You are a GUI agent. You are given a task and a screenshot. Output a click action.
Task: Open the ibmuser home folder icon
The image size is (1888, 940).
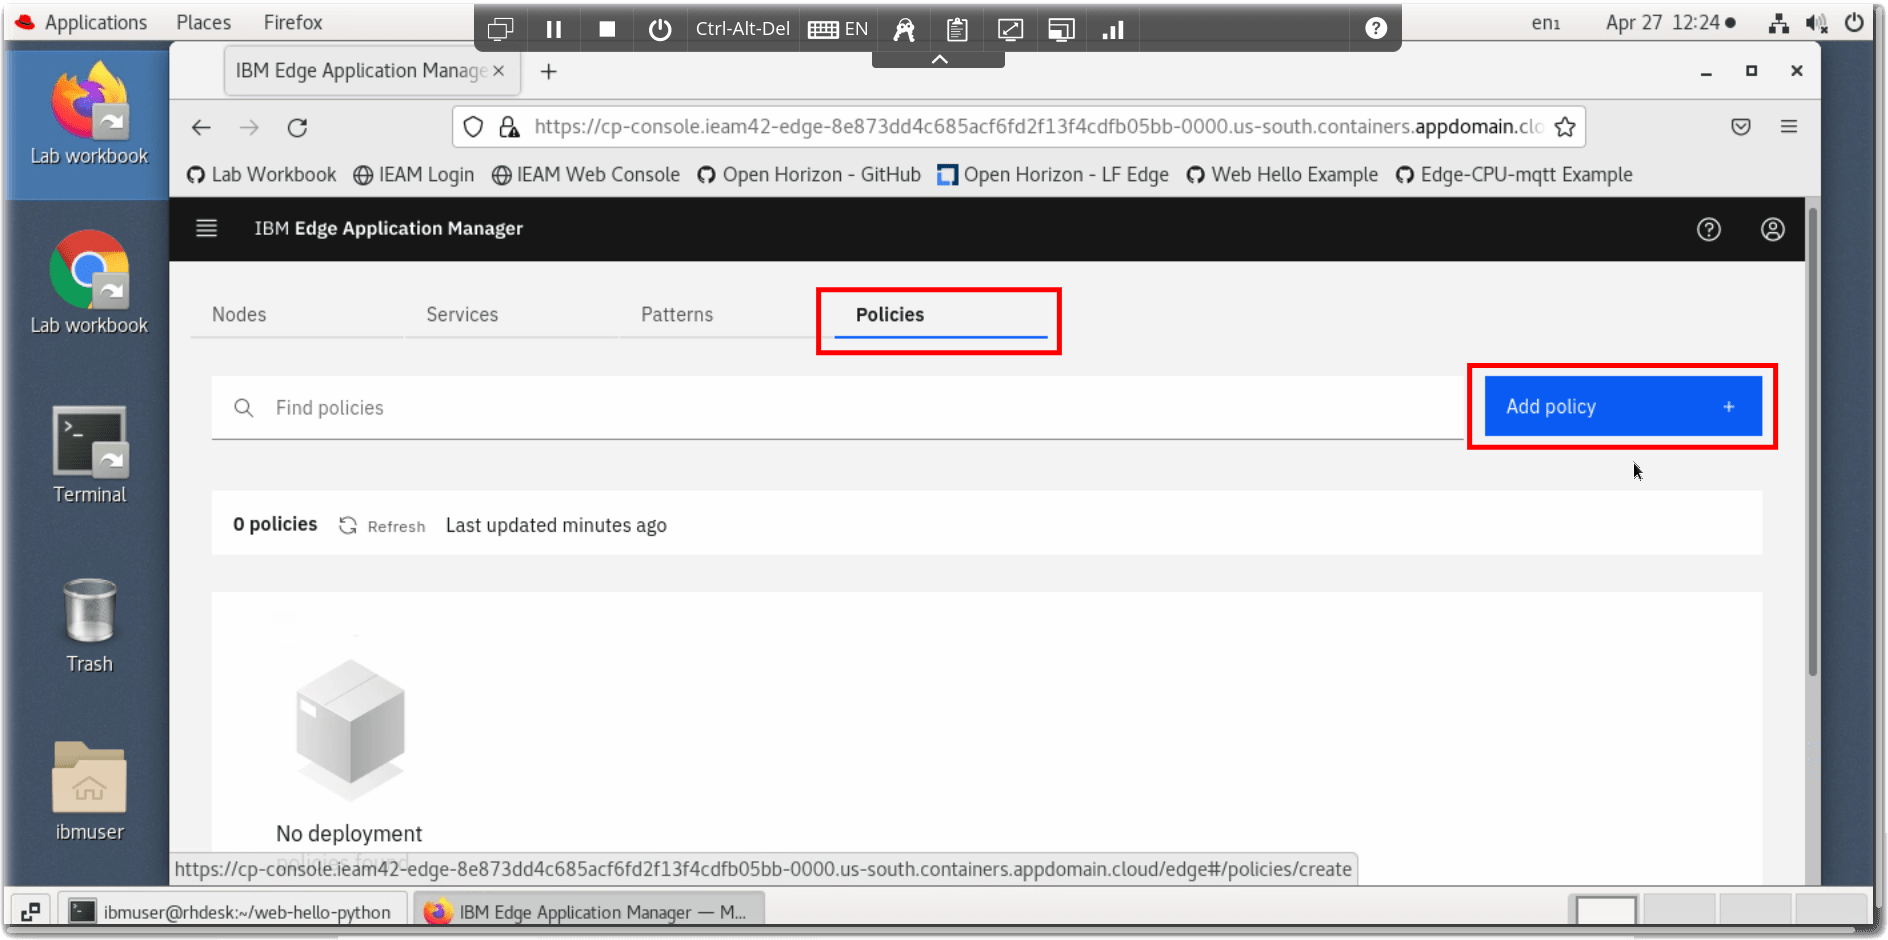[x=89, y=792]
